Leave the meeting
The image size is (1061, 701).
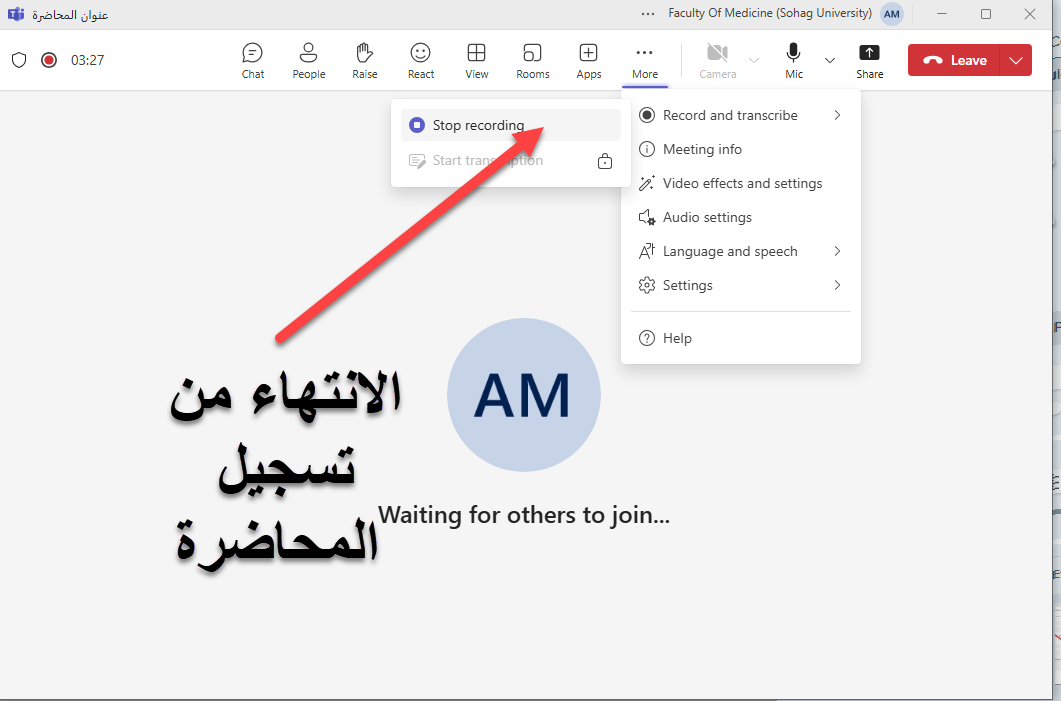pyautogui.click(x=956, y=60)
